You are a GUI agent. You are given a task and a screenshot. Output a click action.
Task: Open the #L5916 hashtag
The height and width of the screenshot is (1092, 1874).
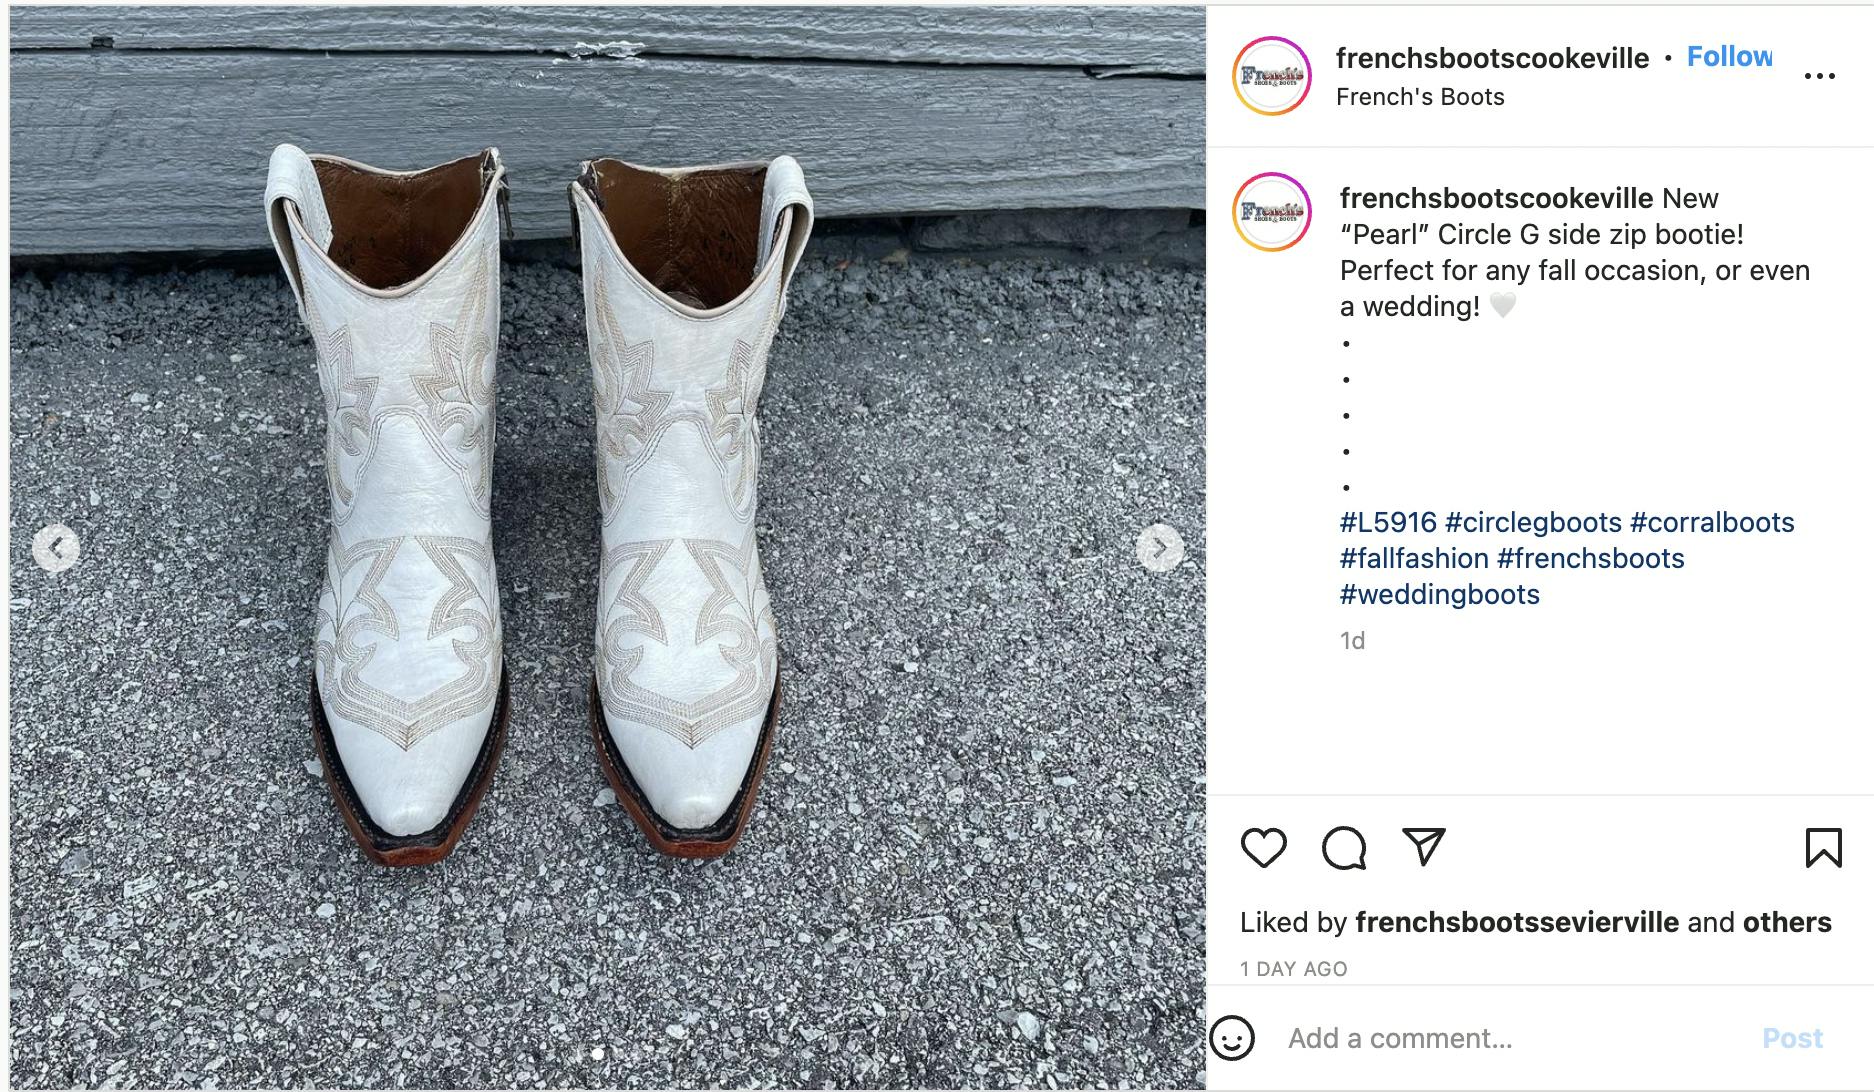[1388, 522]
